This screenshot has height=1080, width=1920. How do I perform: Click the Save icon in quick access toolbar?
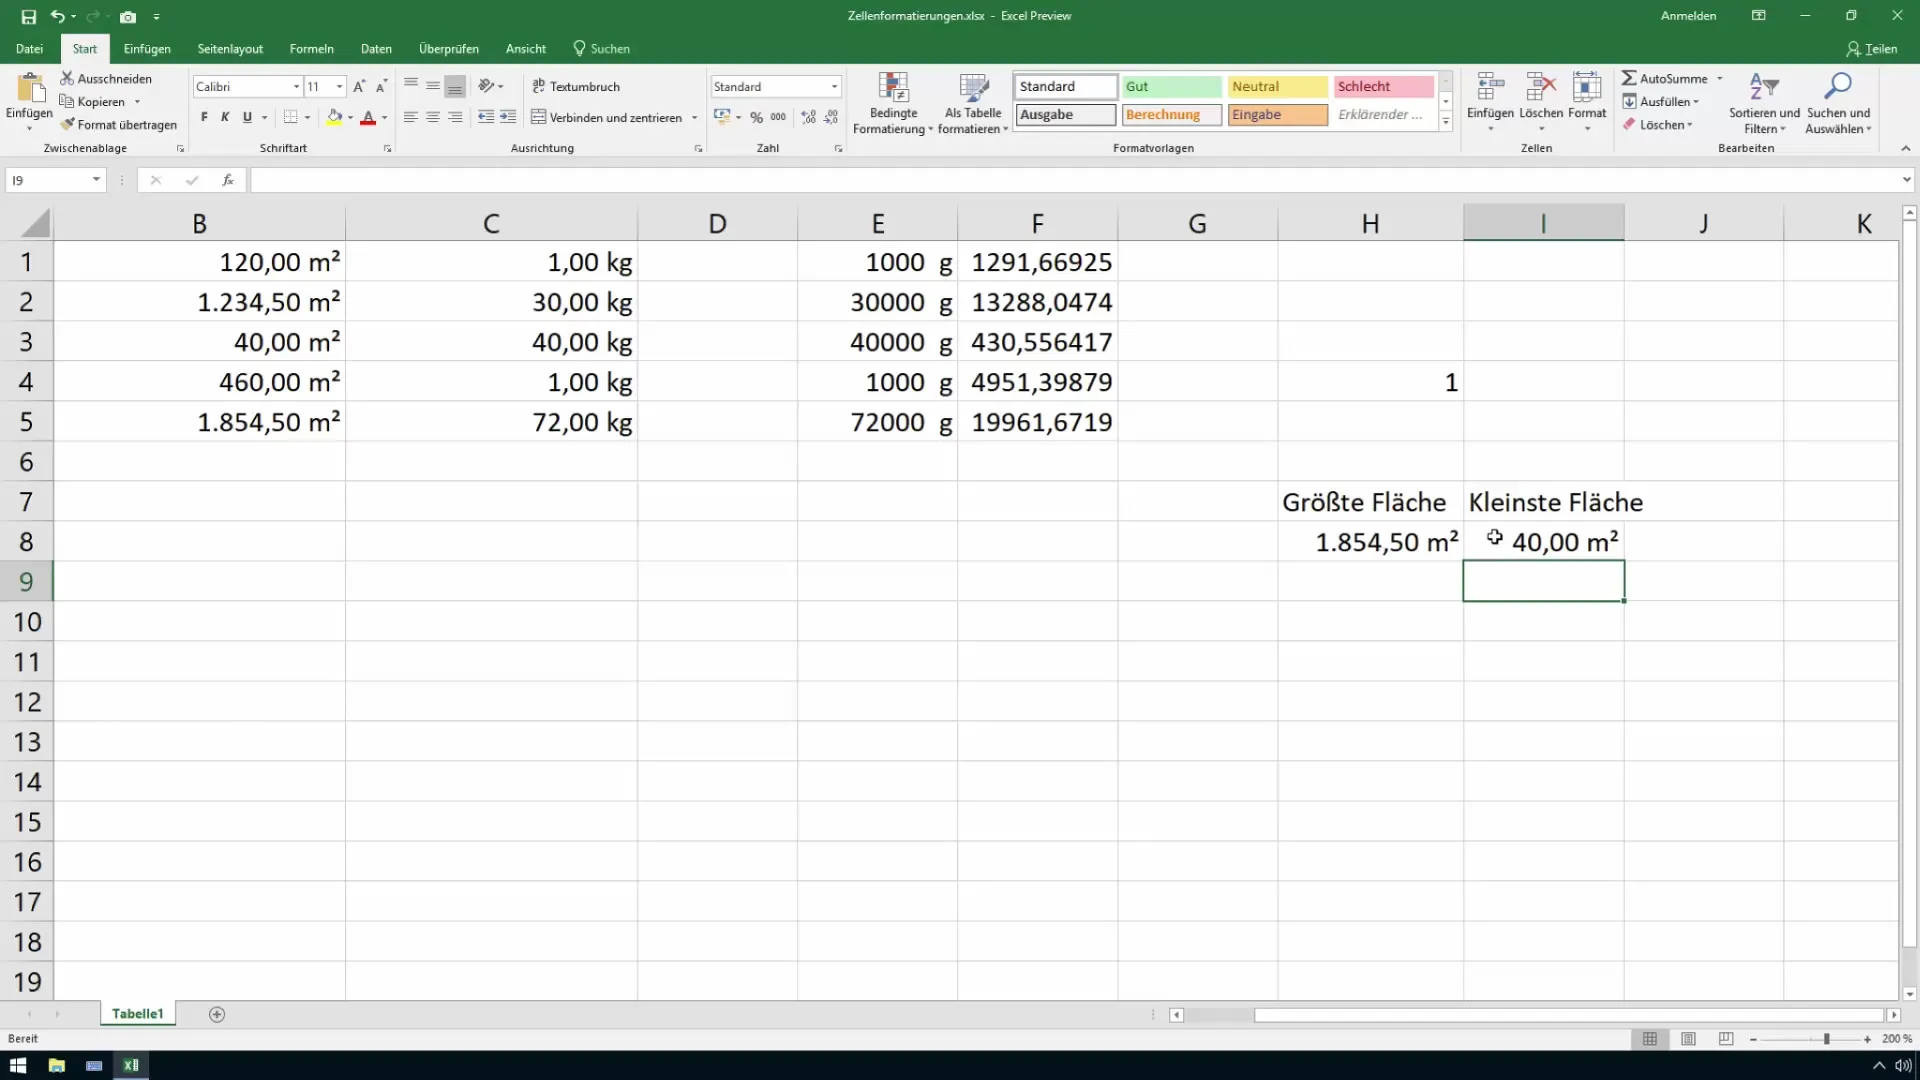pos(28,17)
